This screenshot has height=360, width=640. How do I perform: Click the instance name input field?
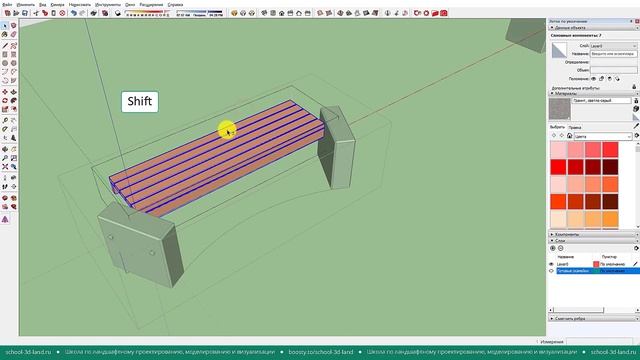614,54
